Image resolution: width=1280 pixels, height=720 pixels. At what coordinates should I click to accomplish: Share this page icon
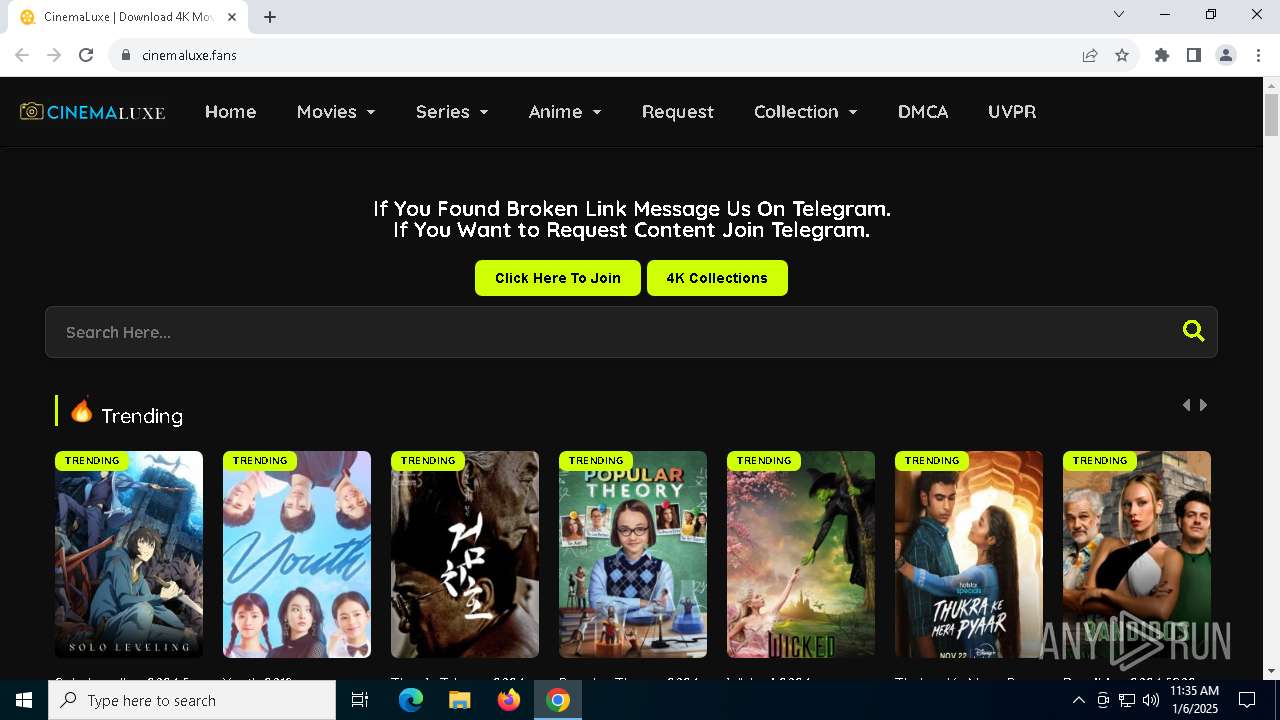pyautogui.click(x=1090, y=55)
